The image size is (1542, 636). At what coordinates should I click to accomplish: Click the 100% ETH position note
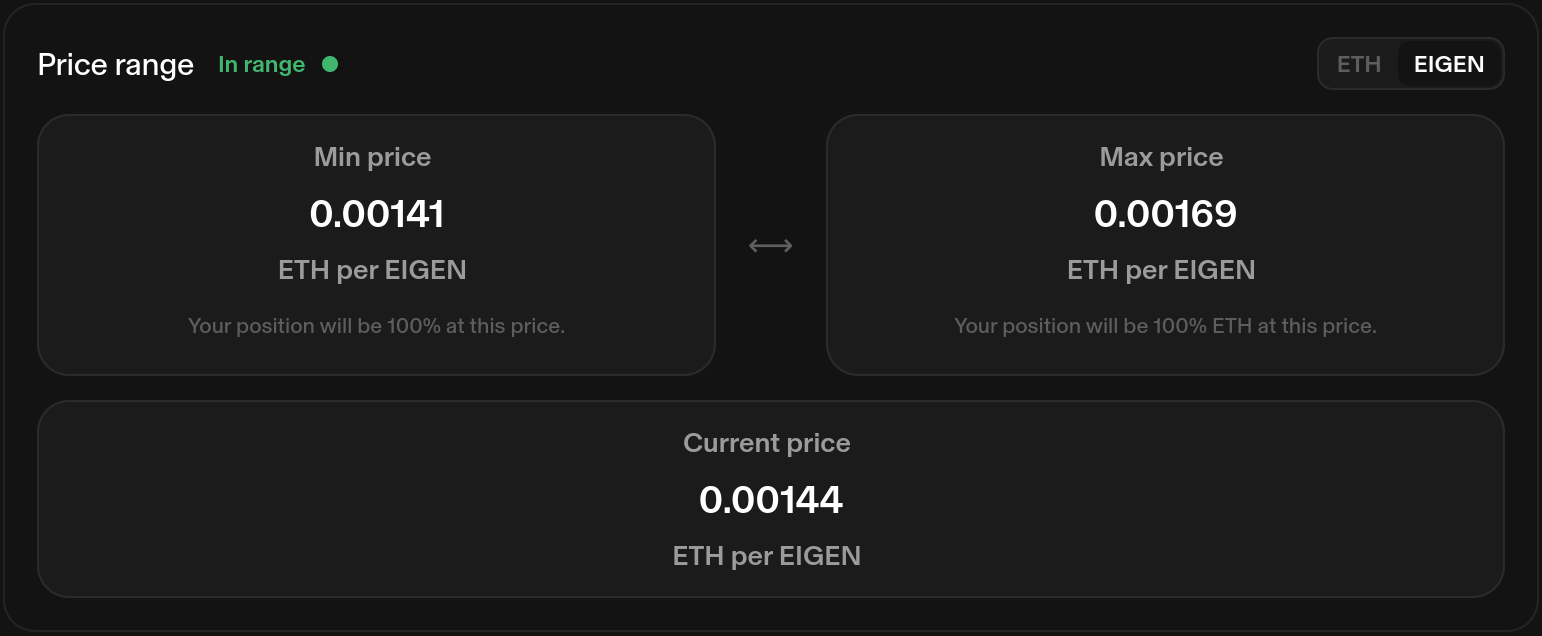1165,326
